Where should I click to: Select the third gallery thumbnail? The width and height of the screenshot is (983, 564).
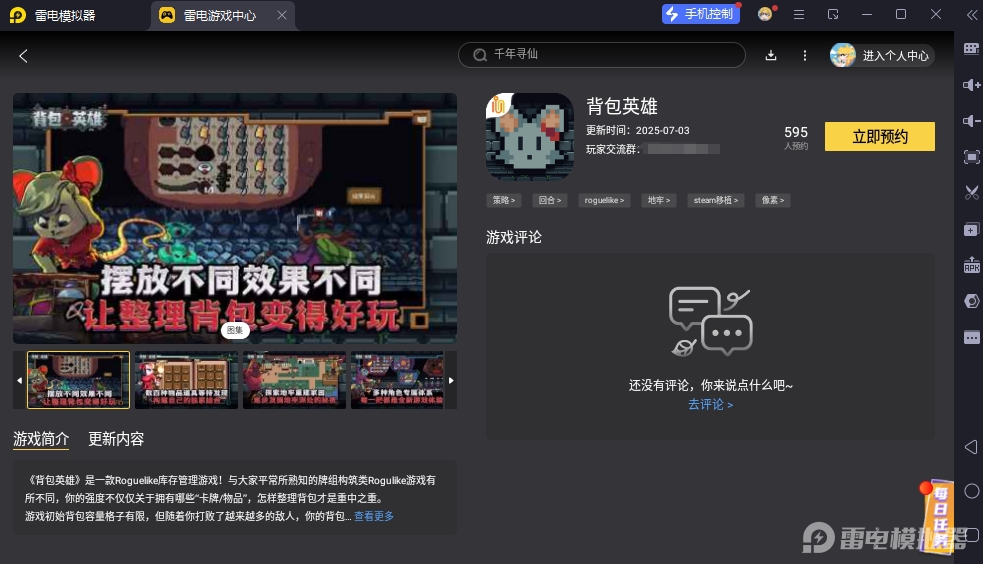point(294,380)
